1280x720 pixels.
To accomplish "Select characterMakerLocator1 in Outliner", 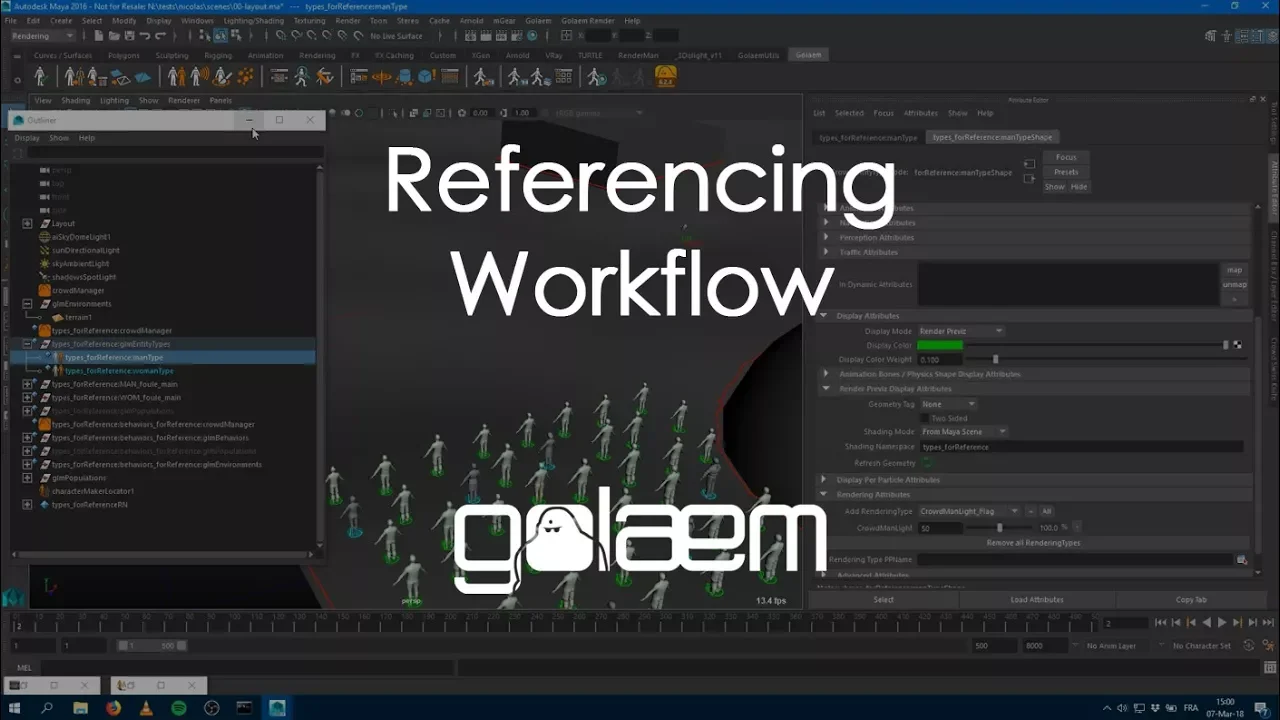I will point(92,491).
